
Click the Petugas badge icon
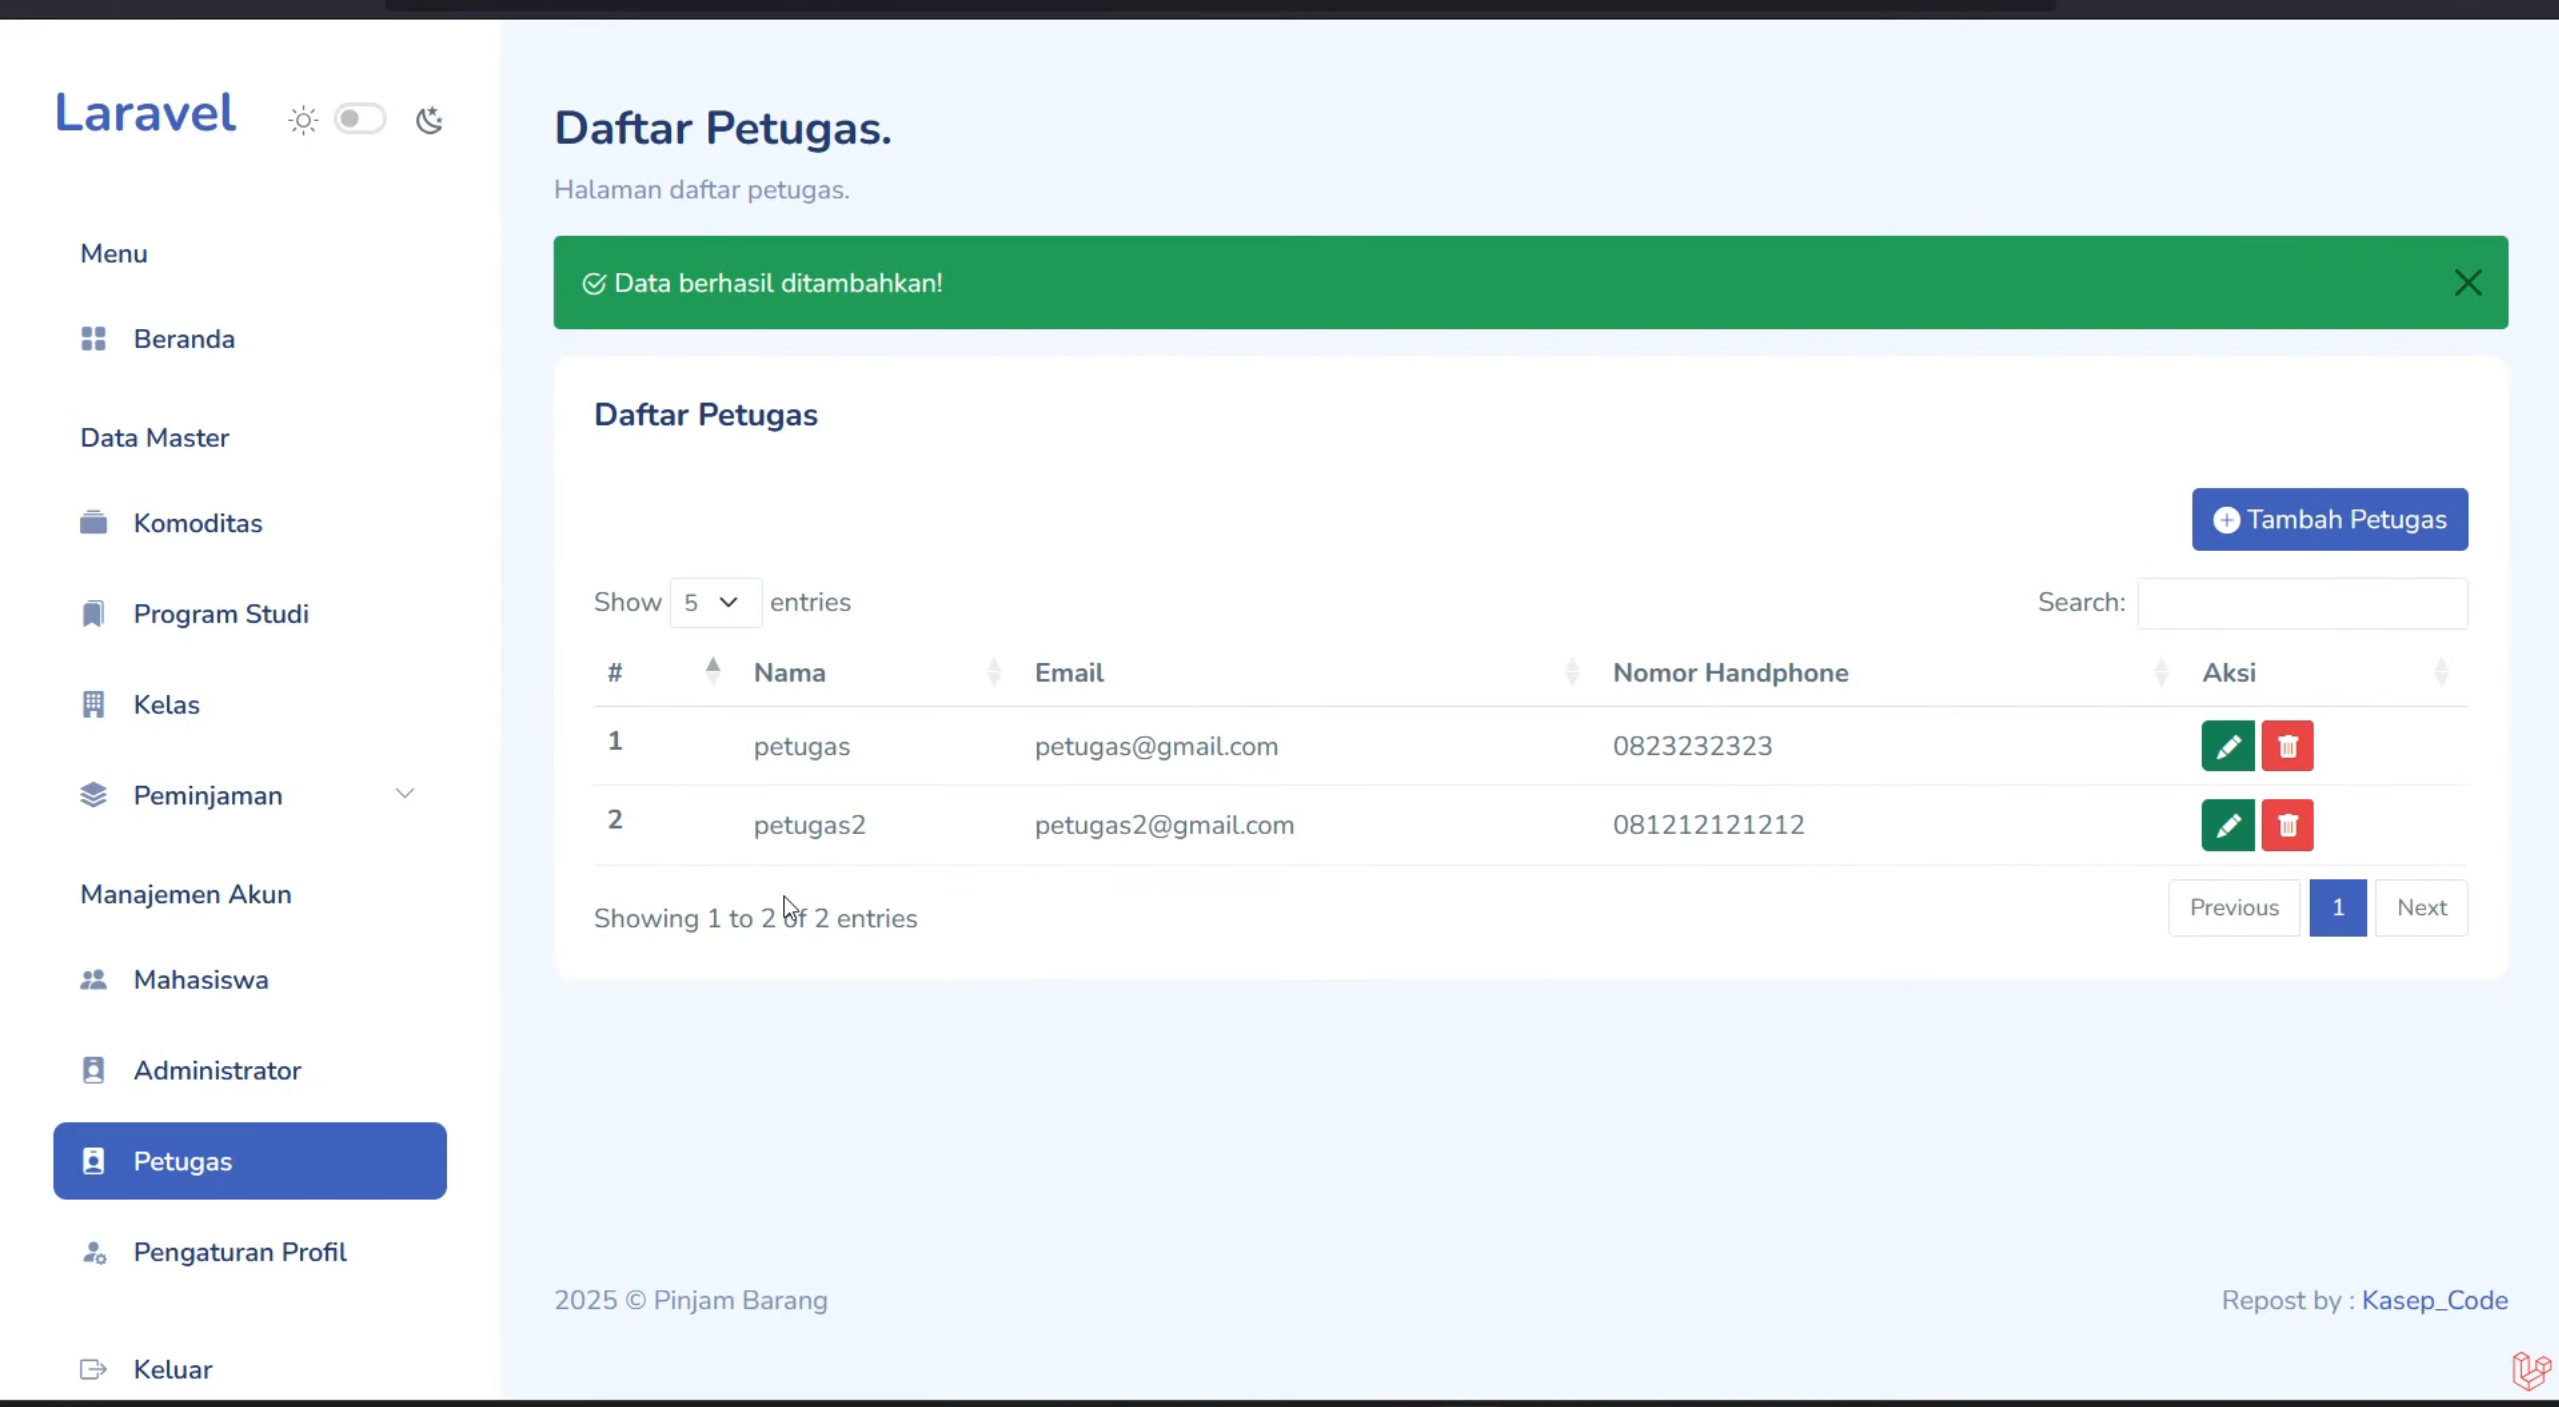pyautogui.click(x=93, y=1161)
